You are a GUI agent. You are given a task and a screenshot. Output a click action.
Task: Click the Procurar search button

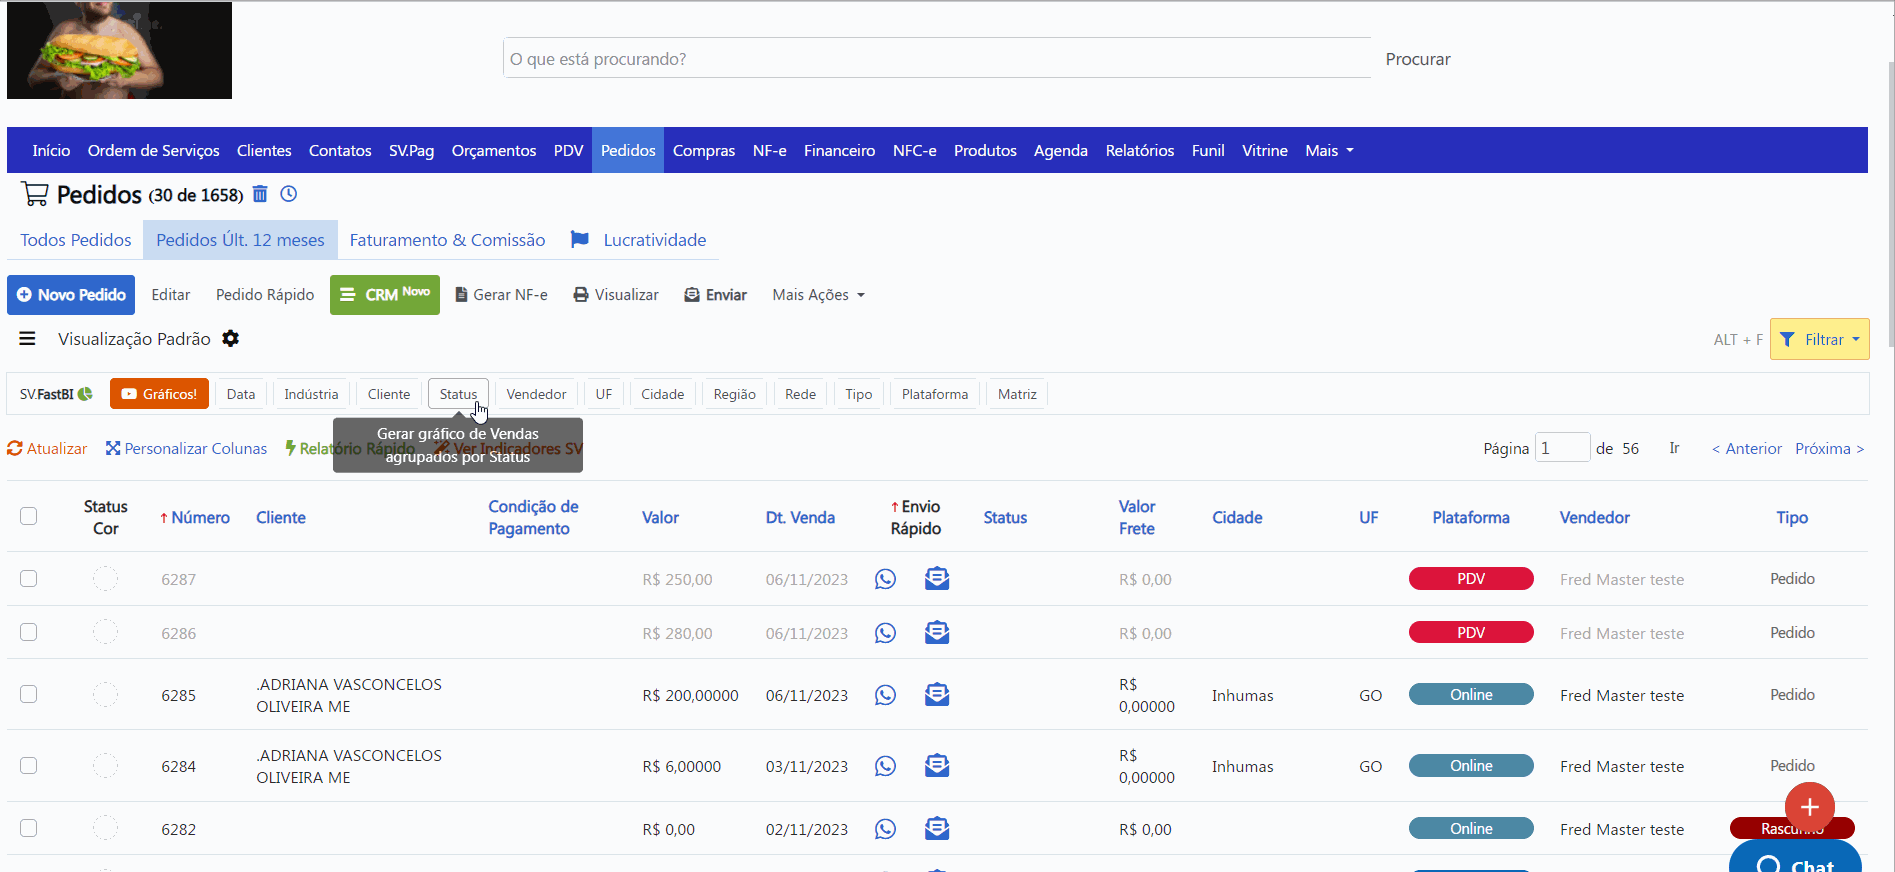(1418, 59)
